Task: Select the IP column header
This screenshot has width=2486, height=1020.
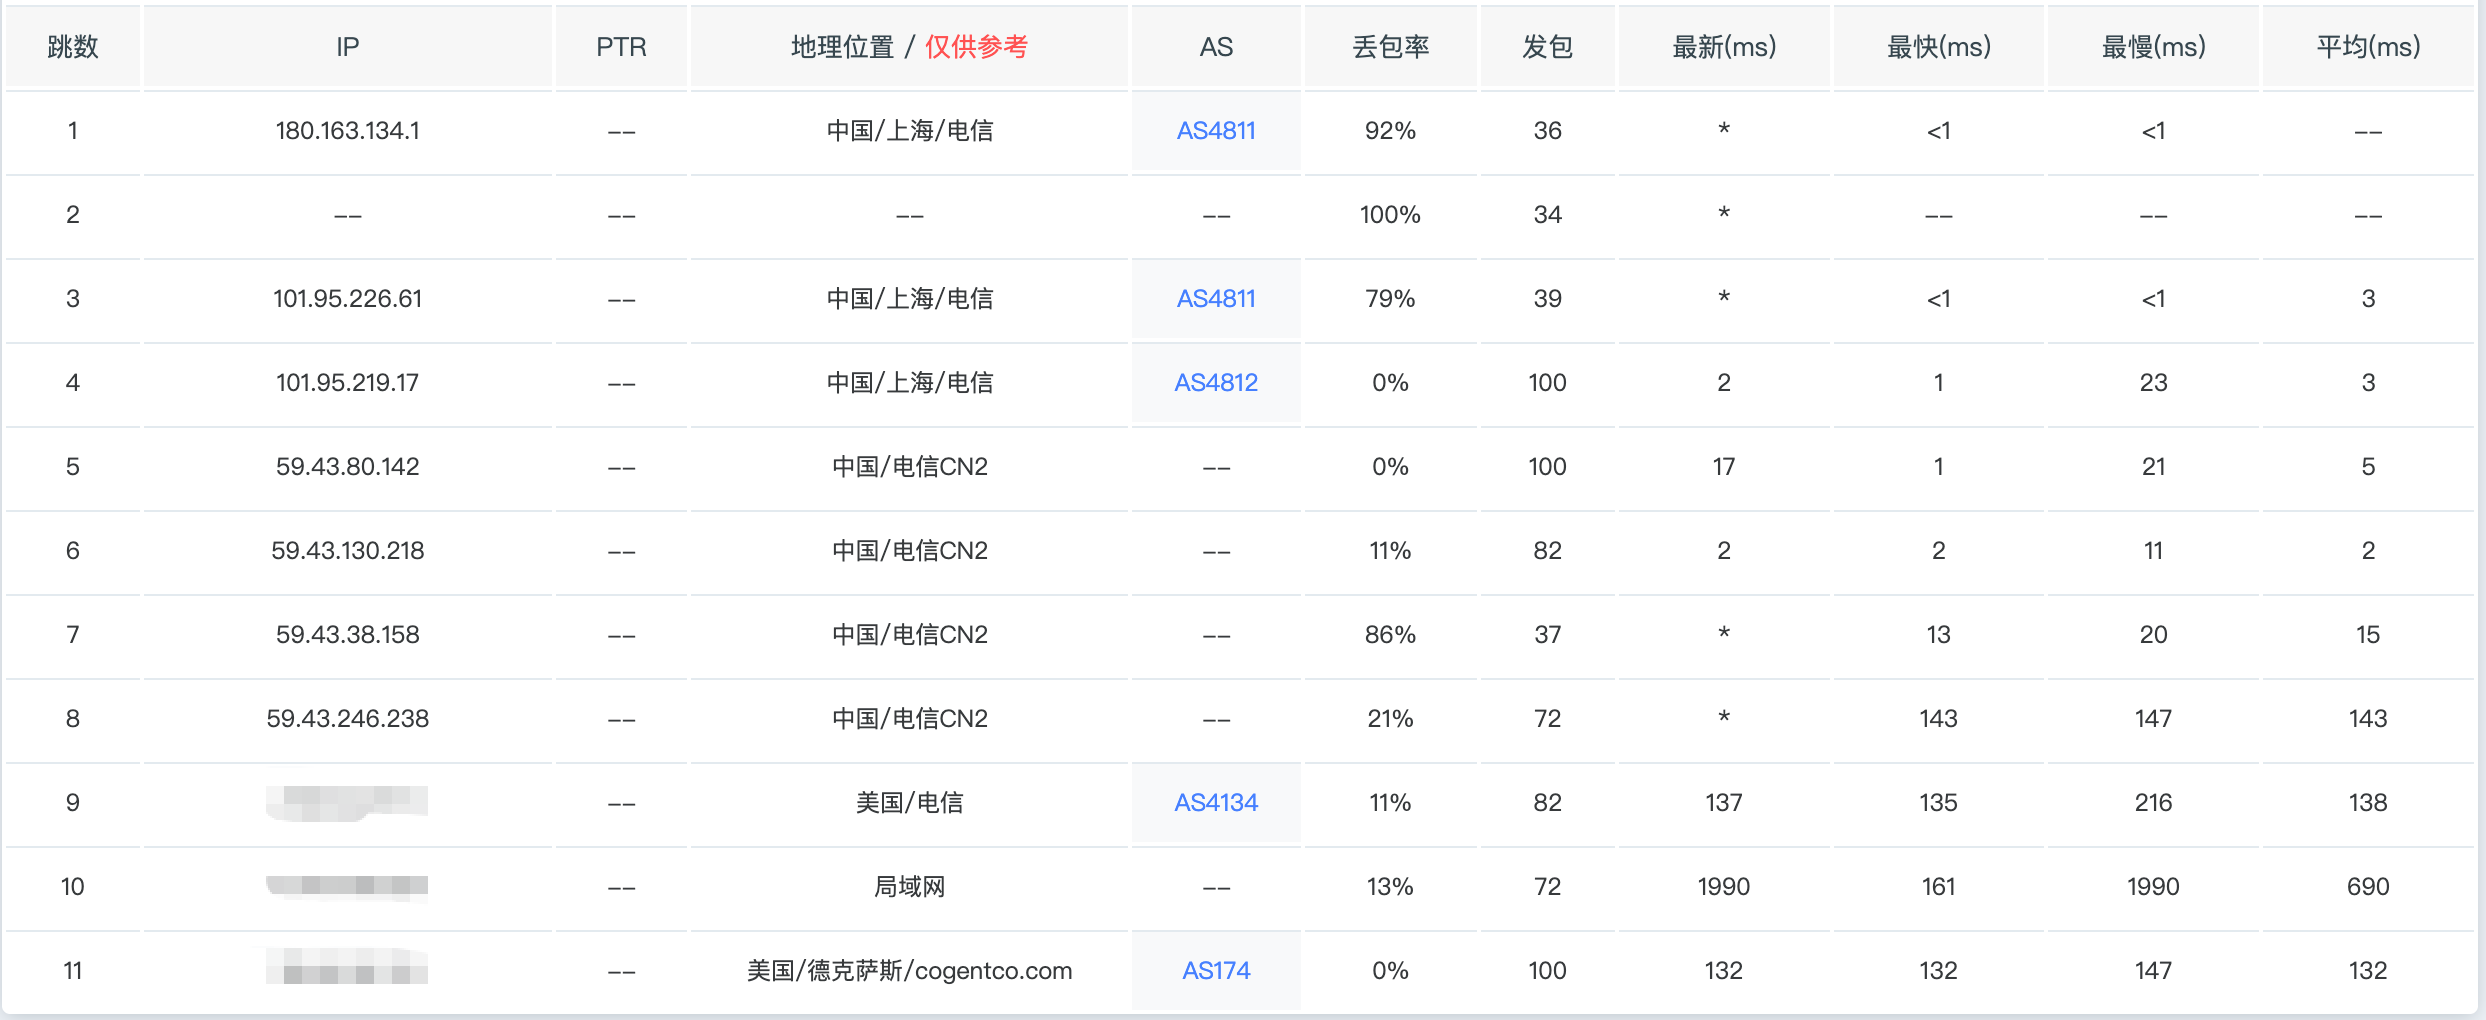Action: tap(347, 47)
